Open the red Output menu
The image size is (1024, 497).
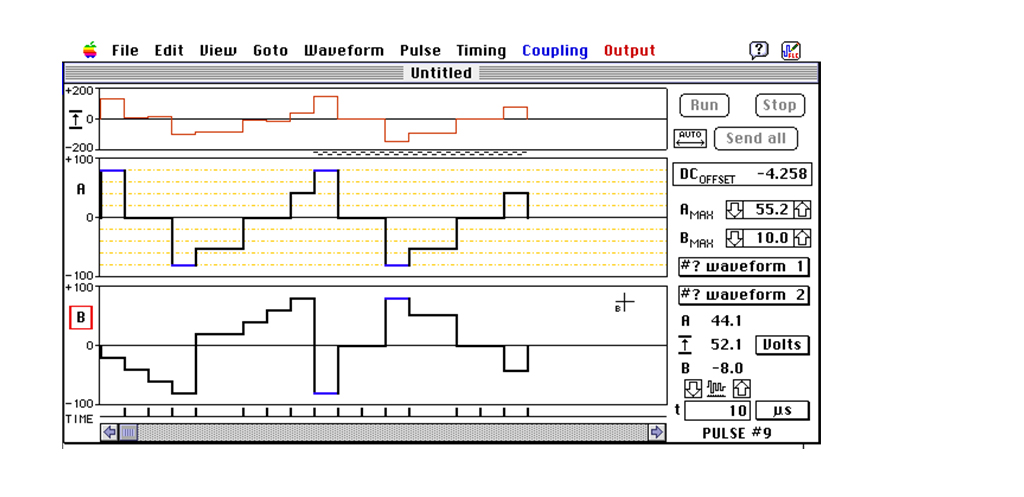pyautogui.click(x=630, y=50)
